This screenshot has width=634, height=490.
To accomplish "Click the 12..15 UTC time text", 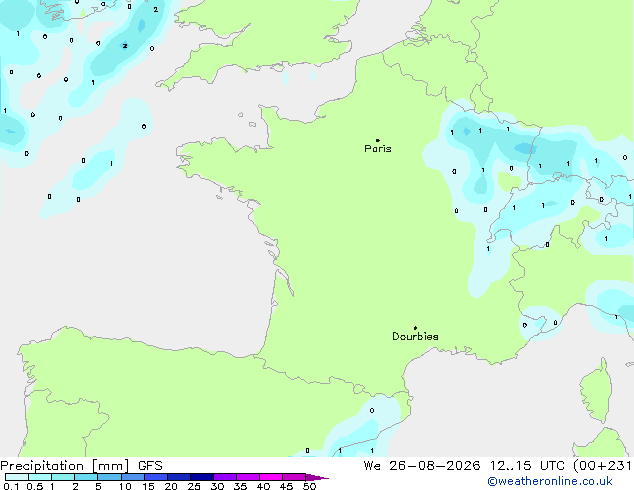I will click(526, 466).
